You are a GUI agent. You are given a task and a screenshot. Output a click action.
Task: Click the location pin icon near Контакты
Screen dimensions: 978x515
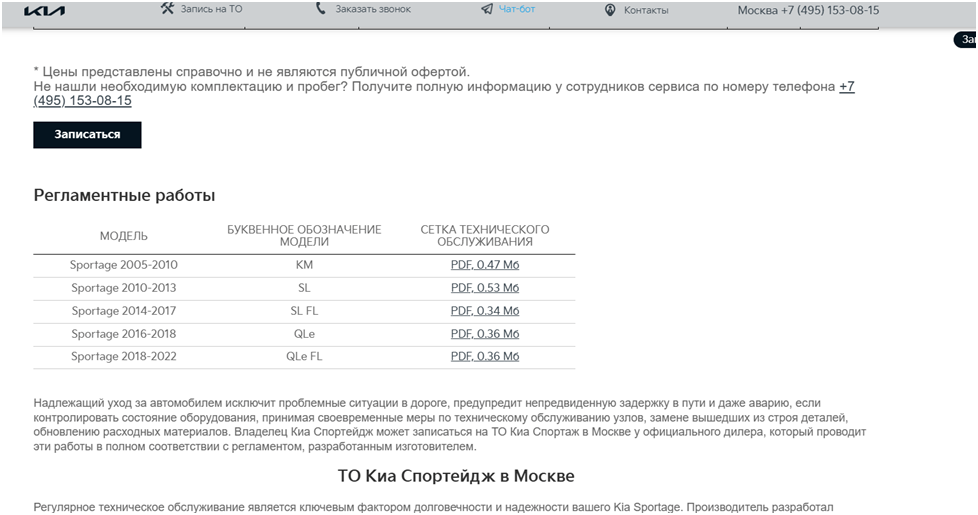click(x=610, y=10)
